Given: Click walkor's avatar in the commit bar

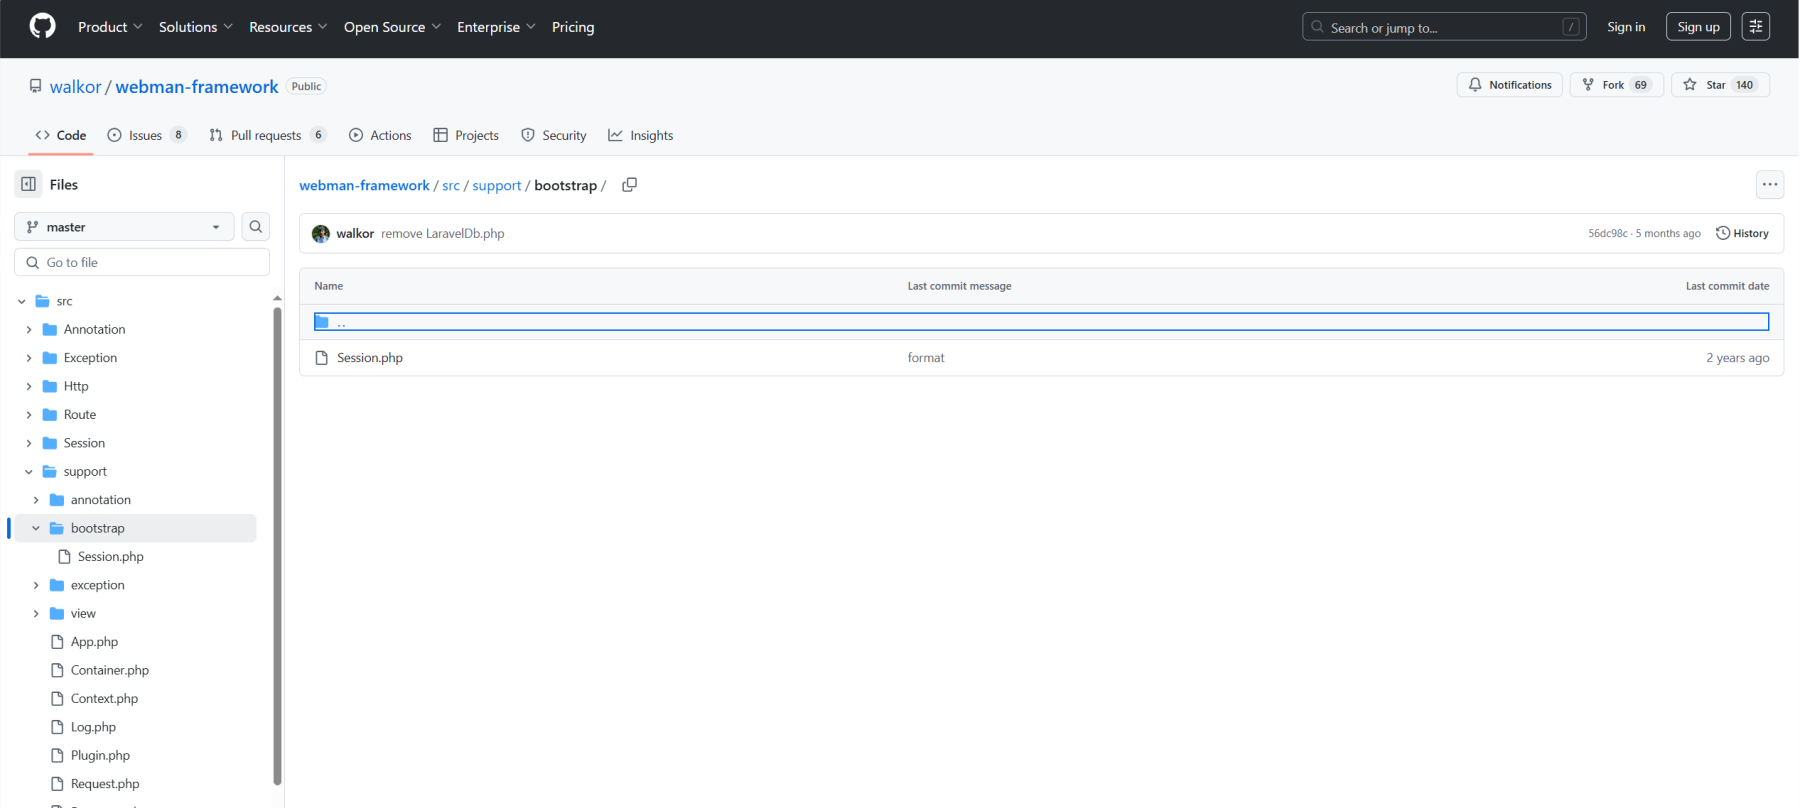Looking at the screenshot, I should click(321, 234).
